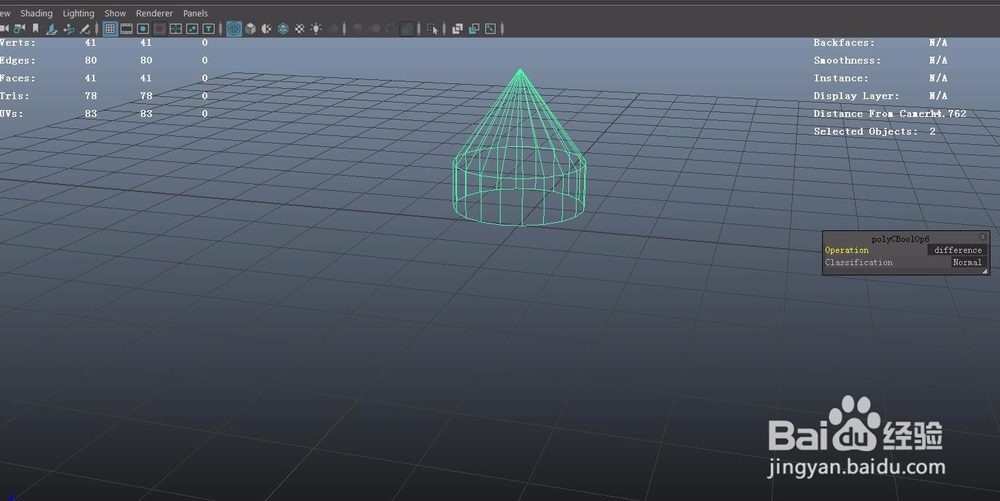1000x501 pixels.
Task: Click the UVs: HUD label
Action: [11, 113]
